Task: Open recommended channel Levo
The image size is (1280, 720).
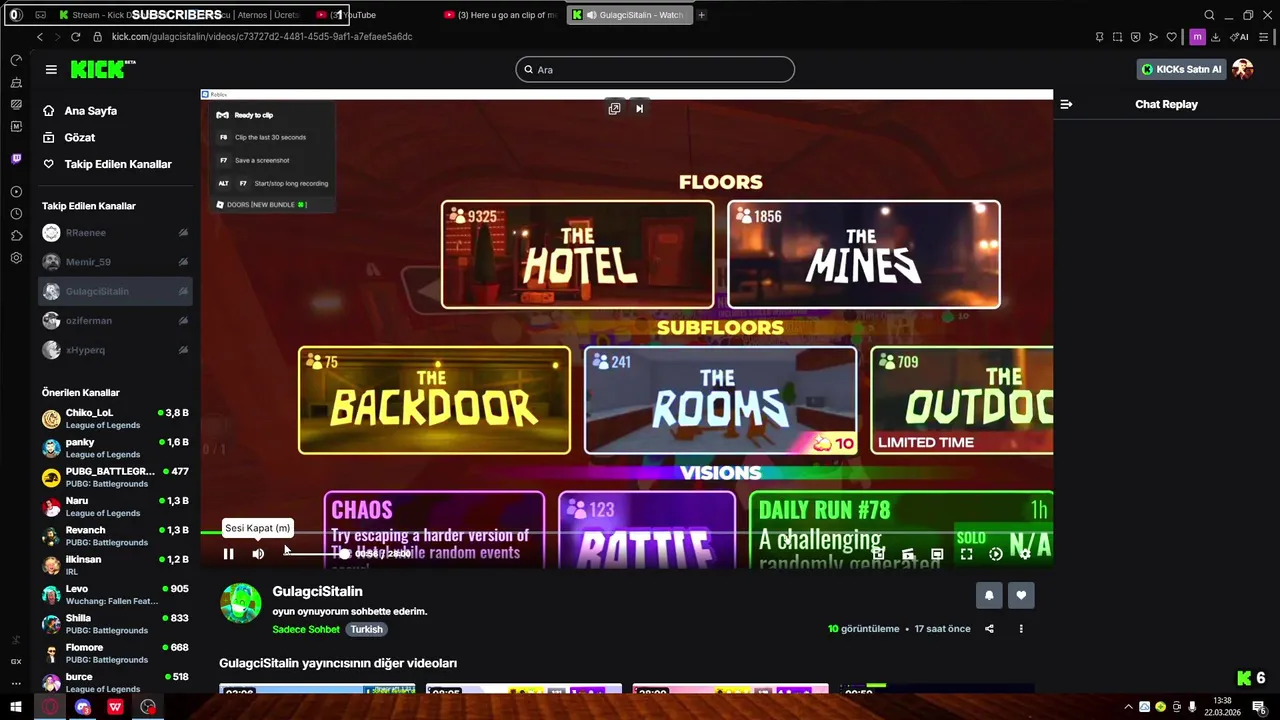Action: coord(115,595)
